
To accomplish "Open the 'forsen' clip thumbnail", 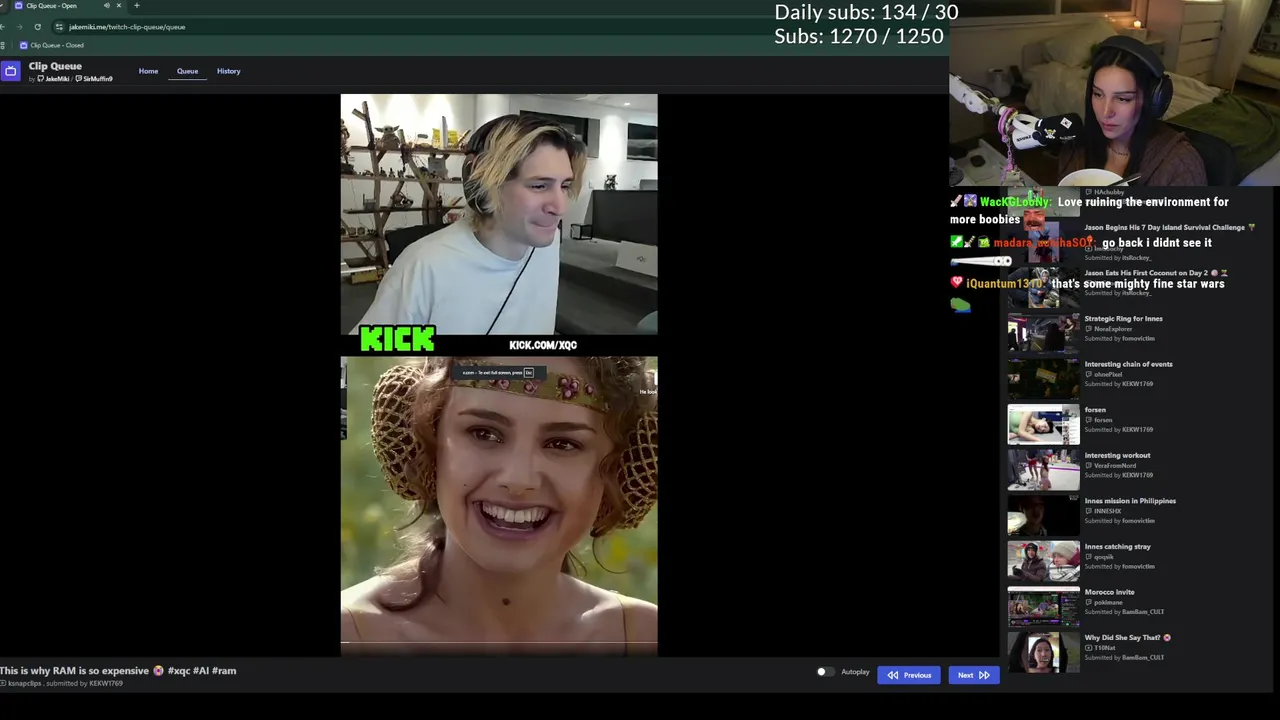I will [x=1043, y=425].
